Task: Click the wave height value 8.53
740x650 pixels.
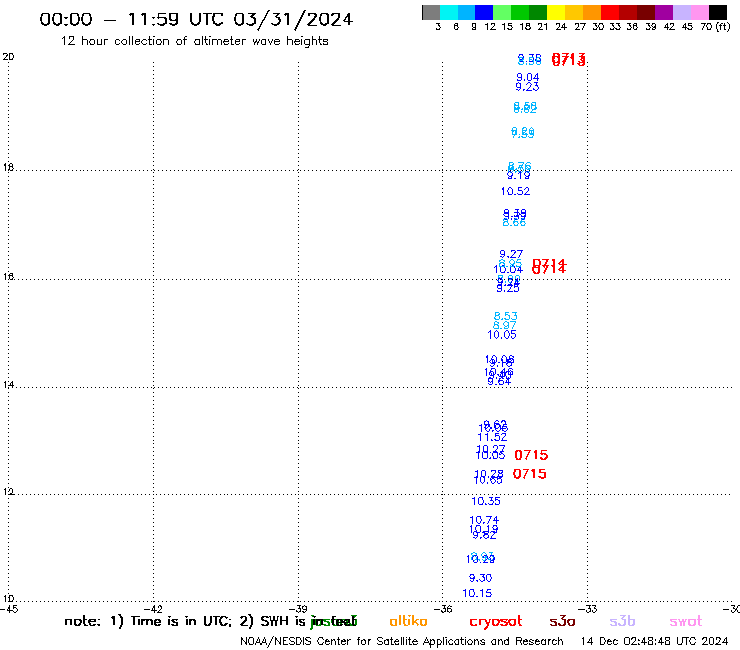Action: pos(505,316)
